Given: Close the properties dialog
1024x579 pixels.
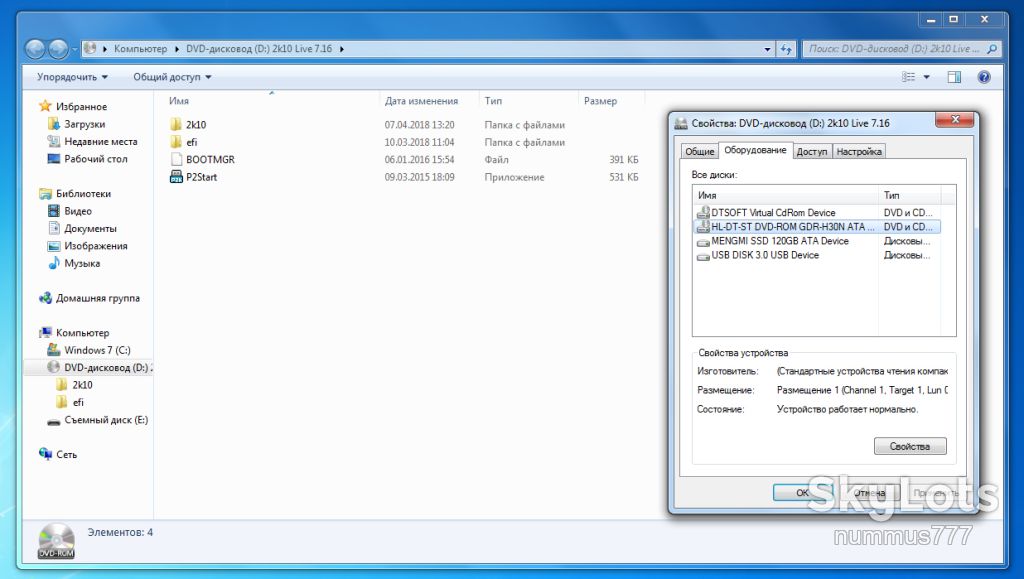Looking at the screenshot, I should click(955, 119).
